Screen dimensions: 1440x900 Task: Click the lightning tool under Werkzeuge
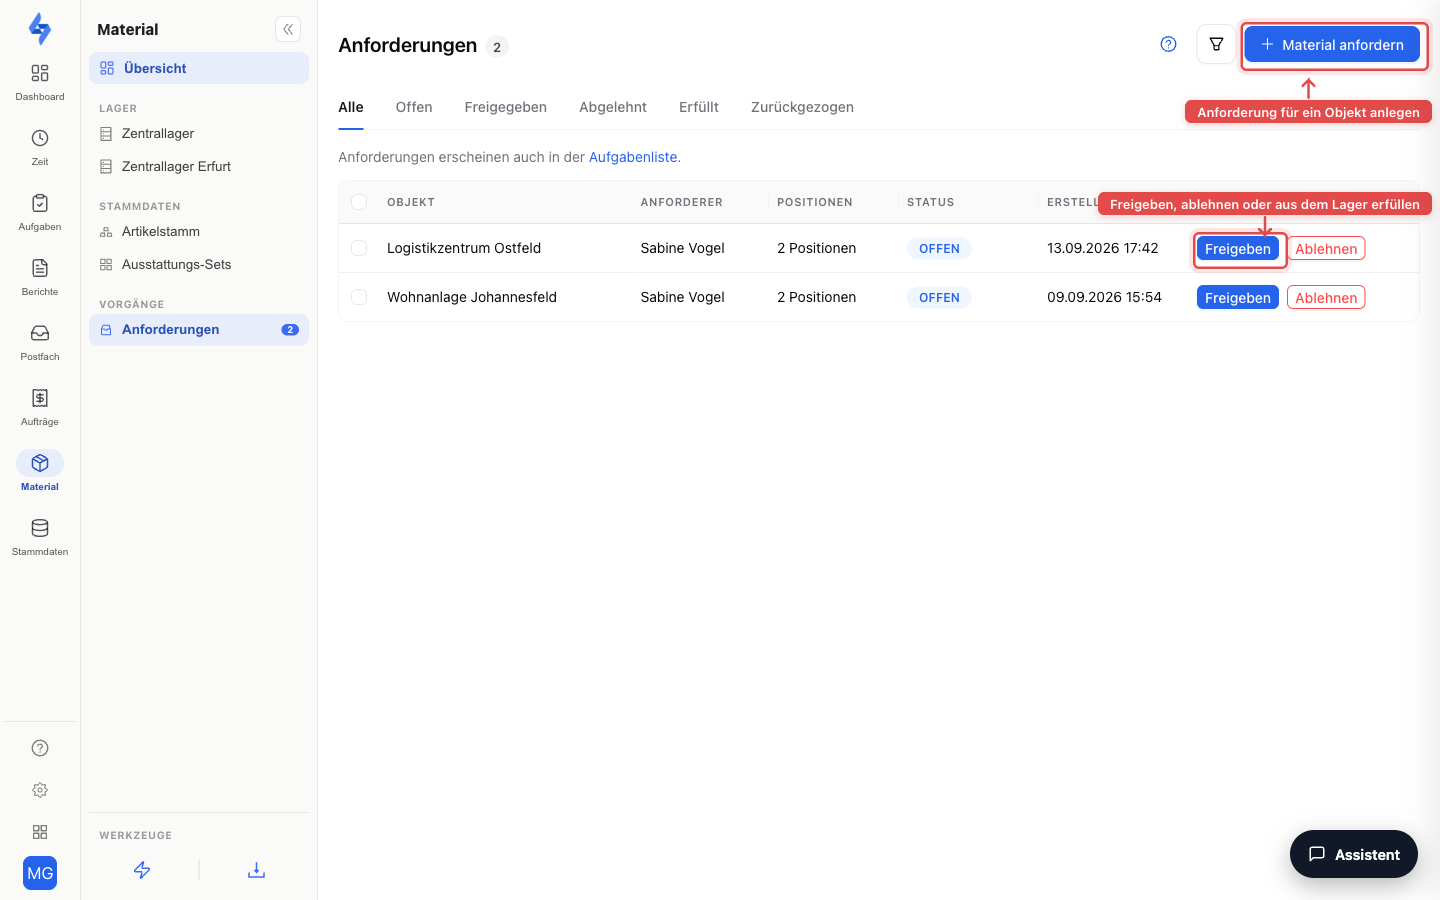click(x=142, y=870)
